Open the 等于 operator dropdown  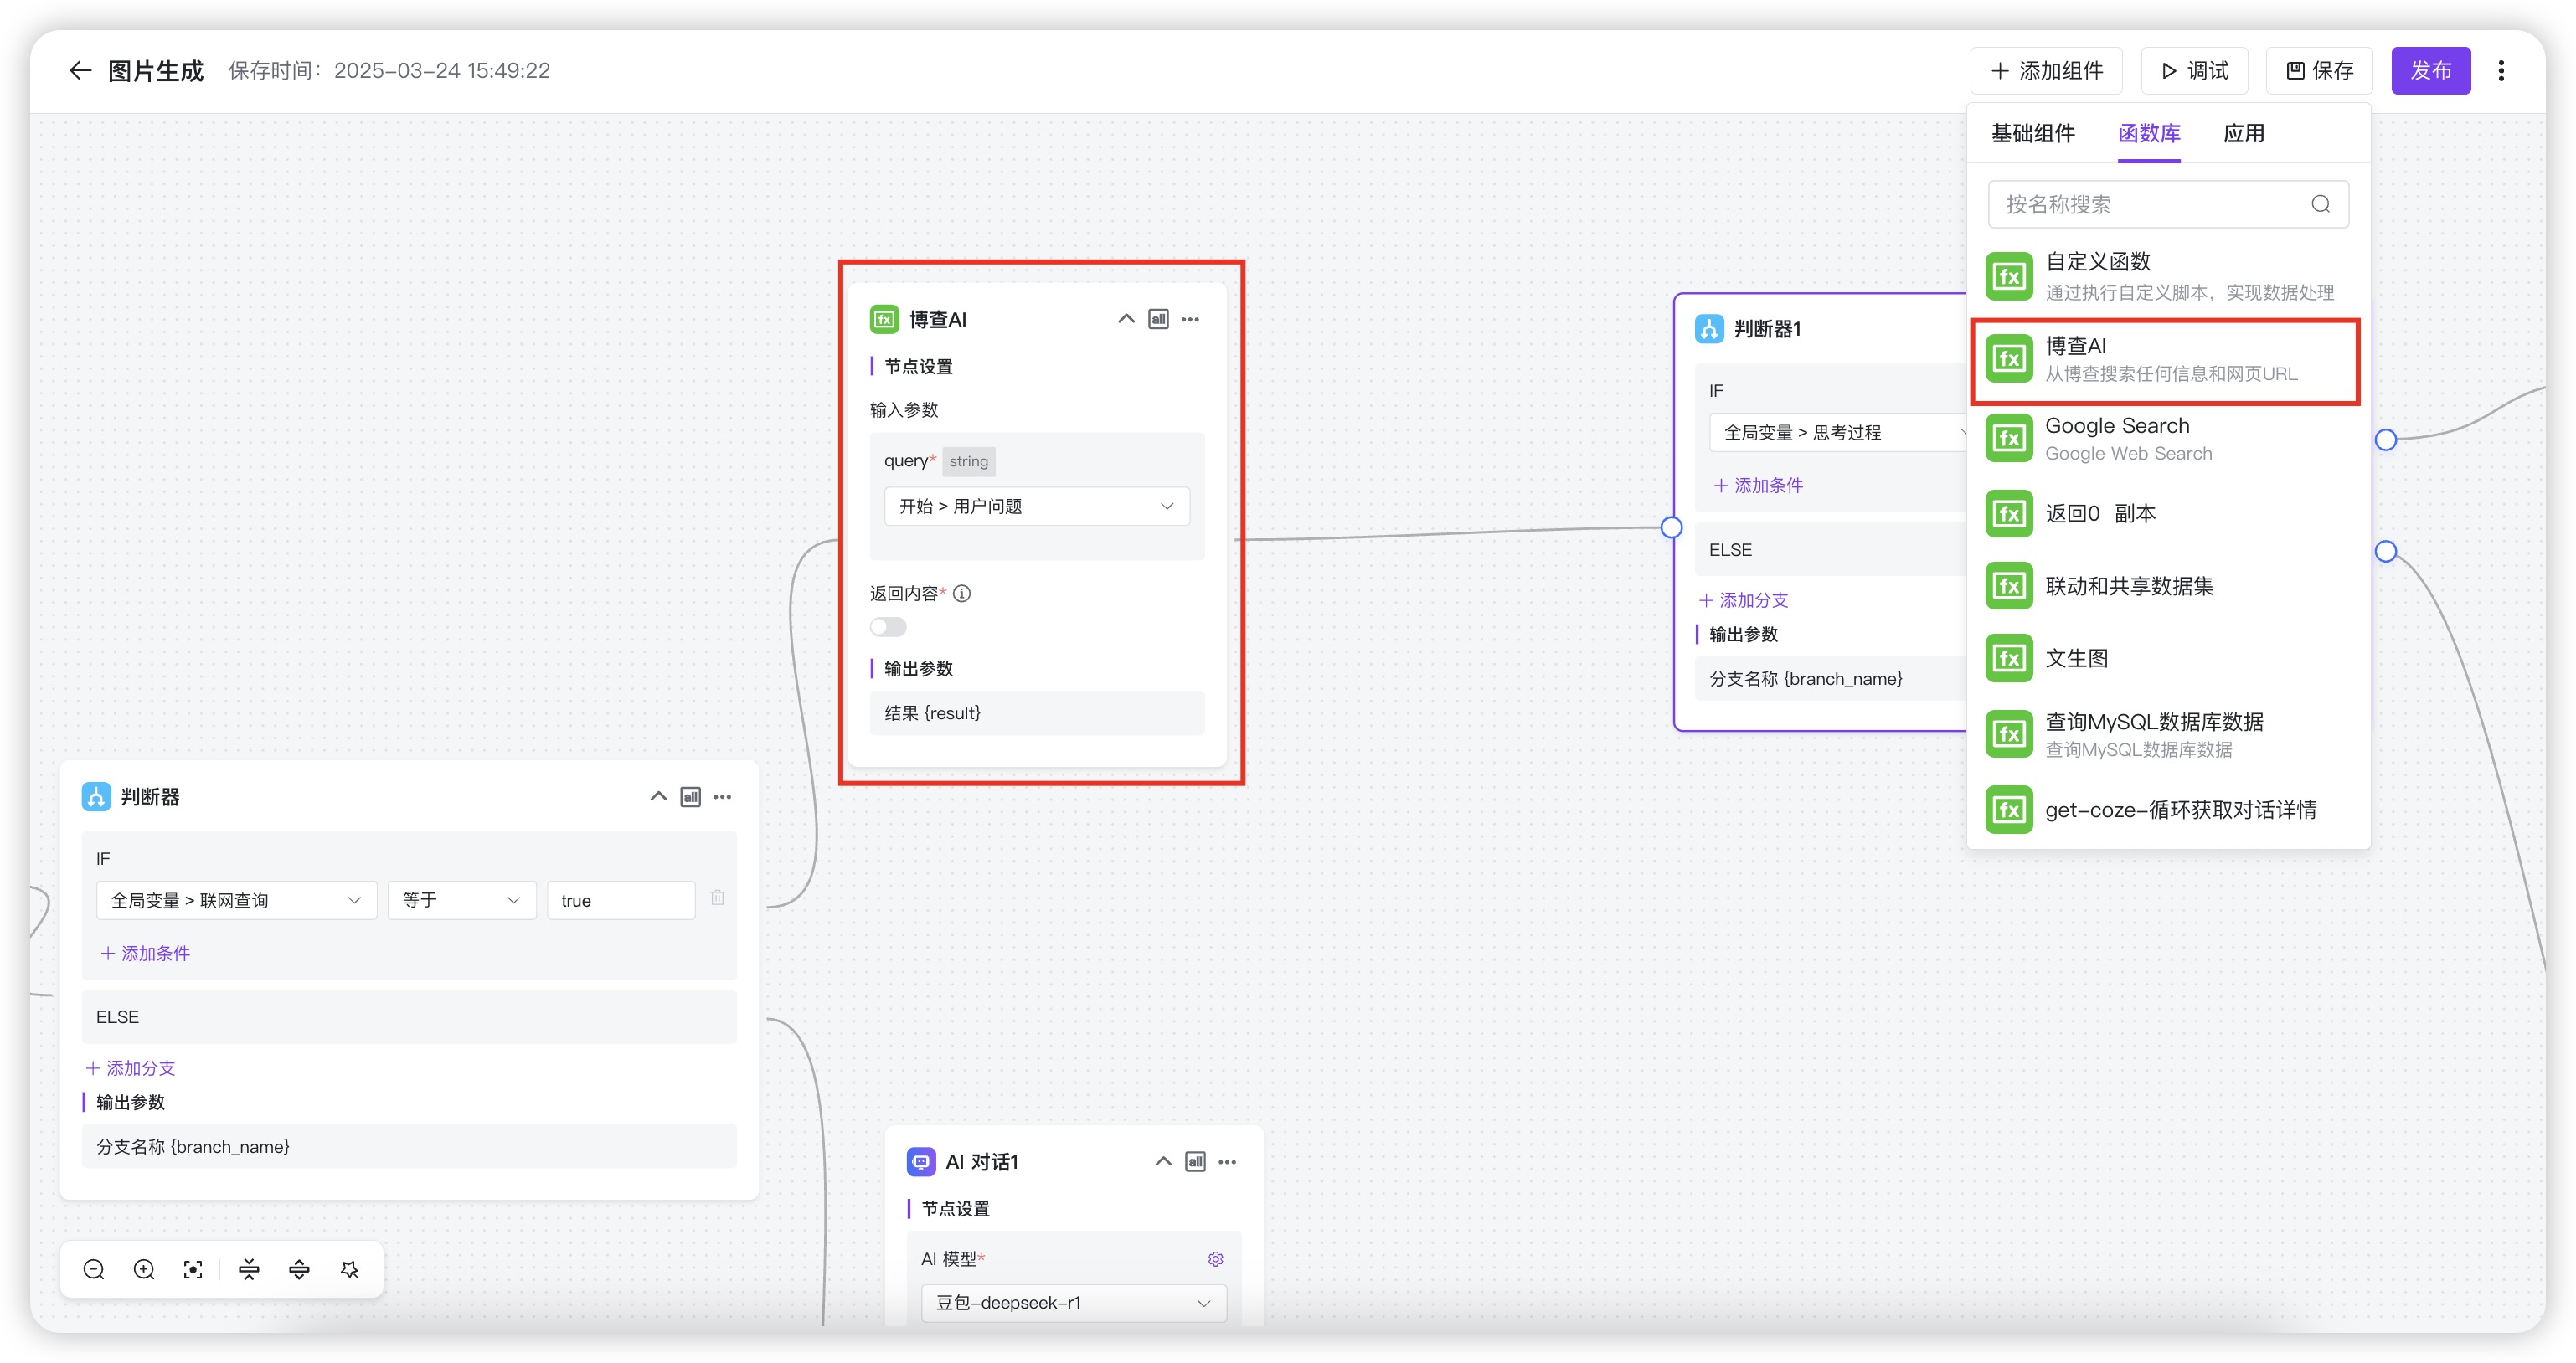[461, 900]
